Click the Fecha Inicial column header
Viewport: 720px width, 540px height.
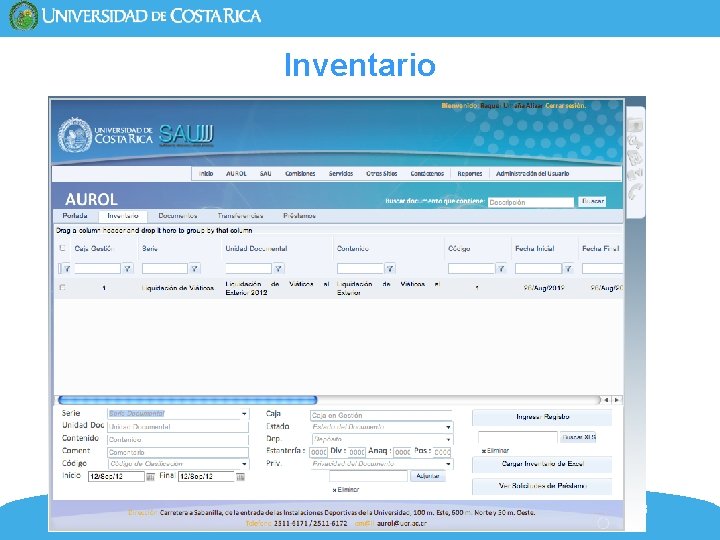tap(534, 248)
